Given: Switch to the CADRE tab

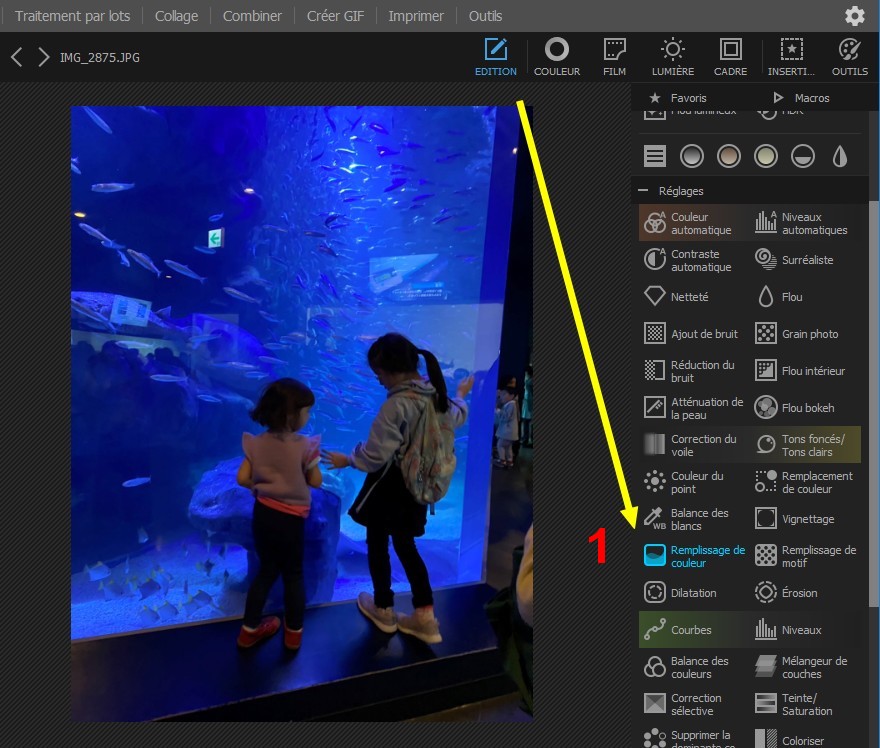Looking at the screenshot, I should pos(730,57).
